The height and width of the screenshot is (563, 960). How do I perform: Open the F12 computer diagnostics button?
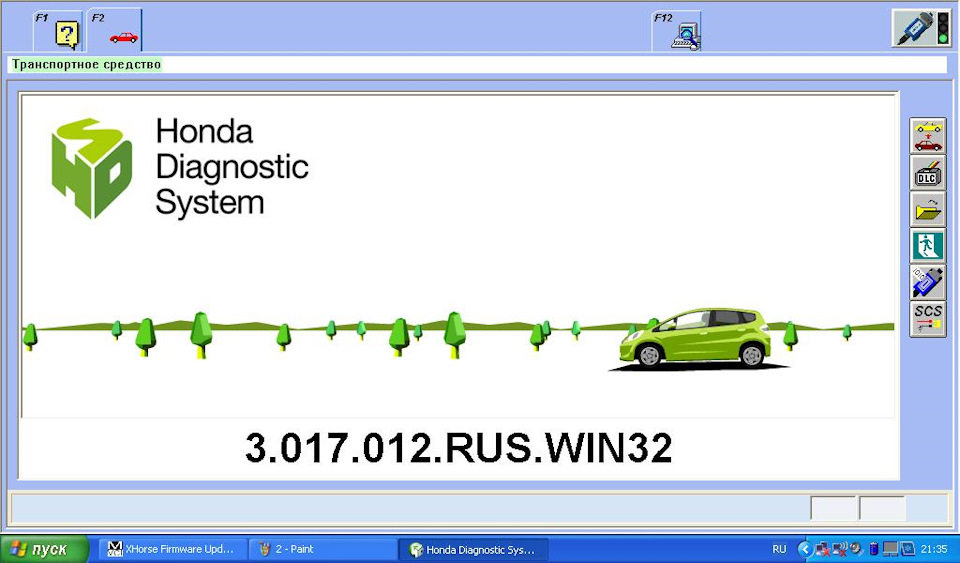pos(677,31)
